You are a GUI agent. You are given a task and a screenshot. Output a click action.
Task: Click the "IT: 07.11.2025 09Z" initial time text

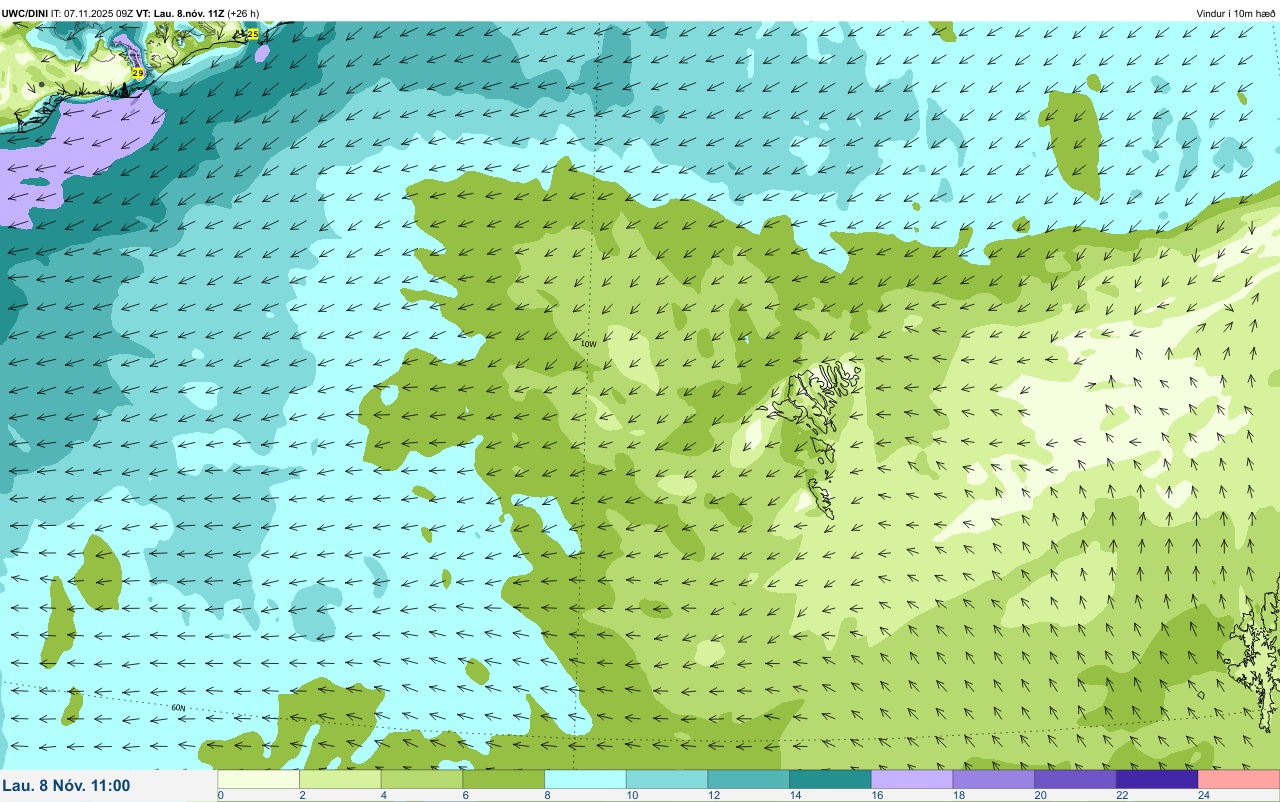point(92,13)
